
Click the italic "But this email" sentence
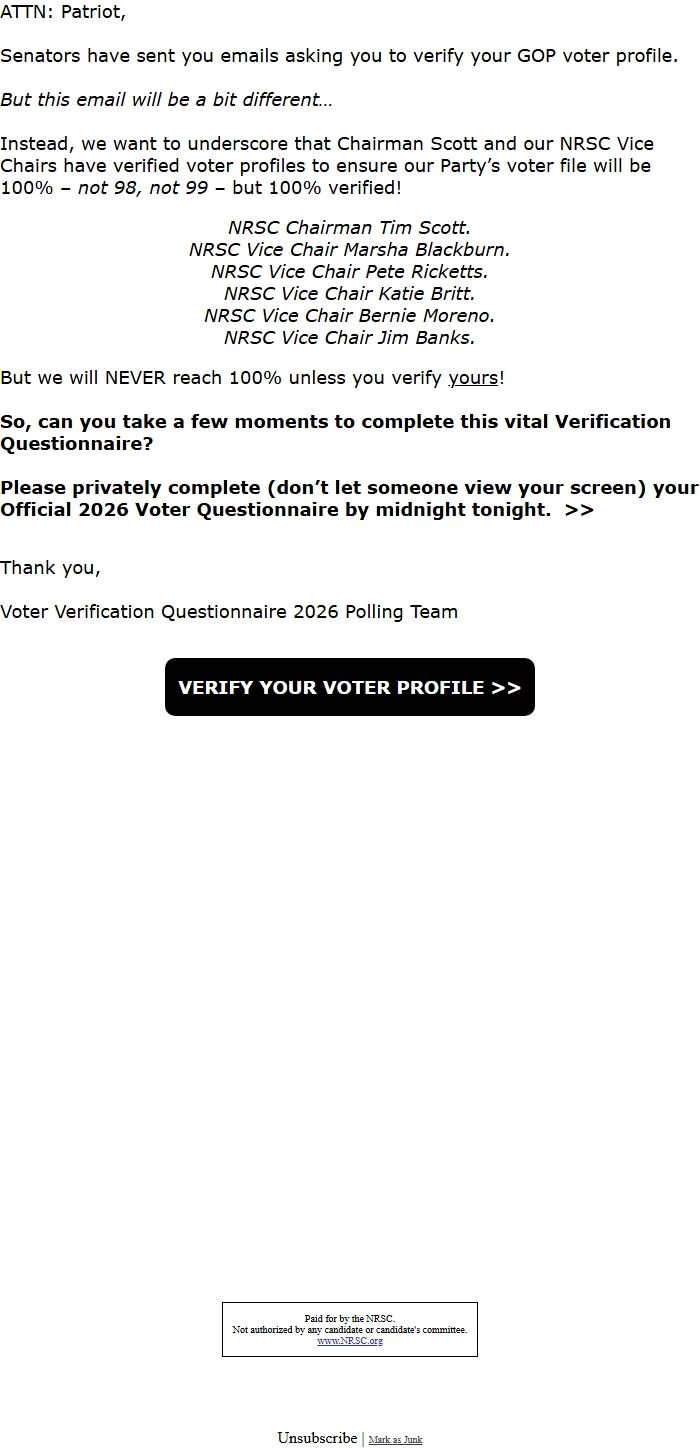tap(166, 100)
